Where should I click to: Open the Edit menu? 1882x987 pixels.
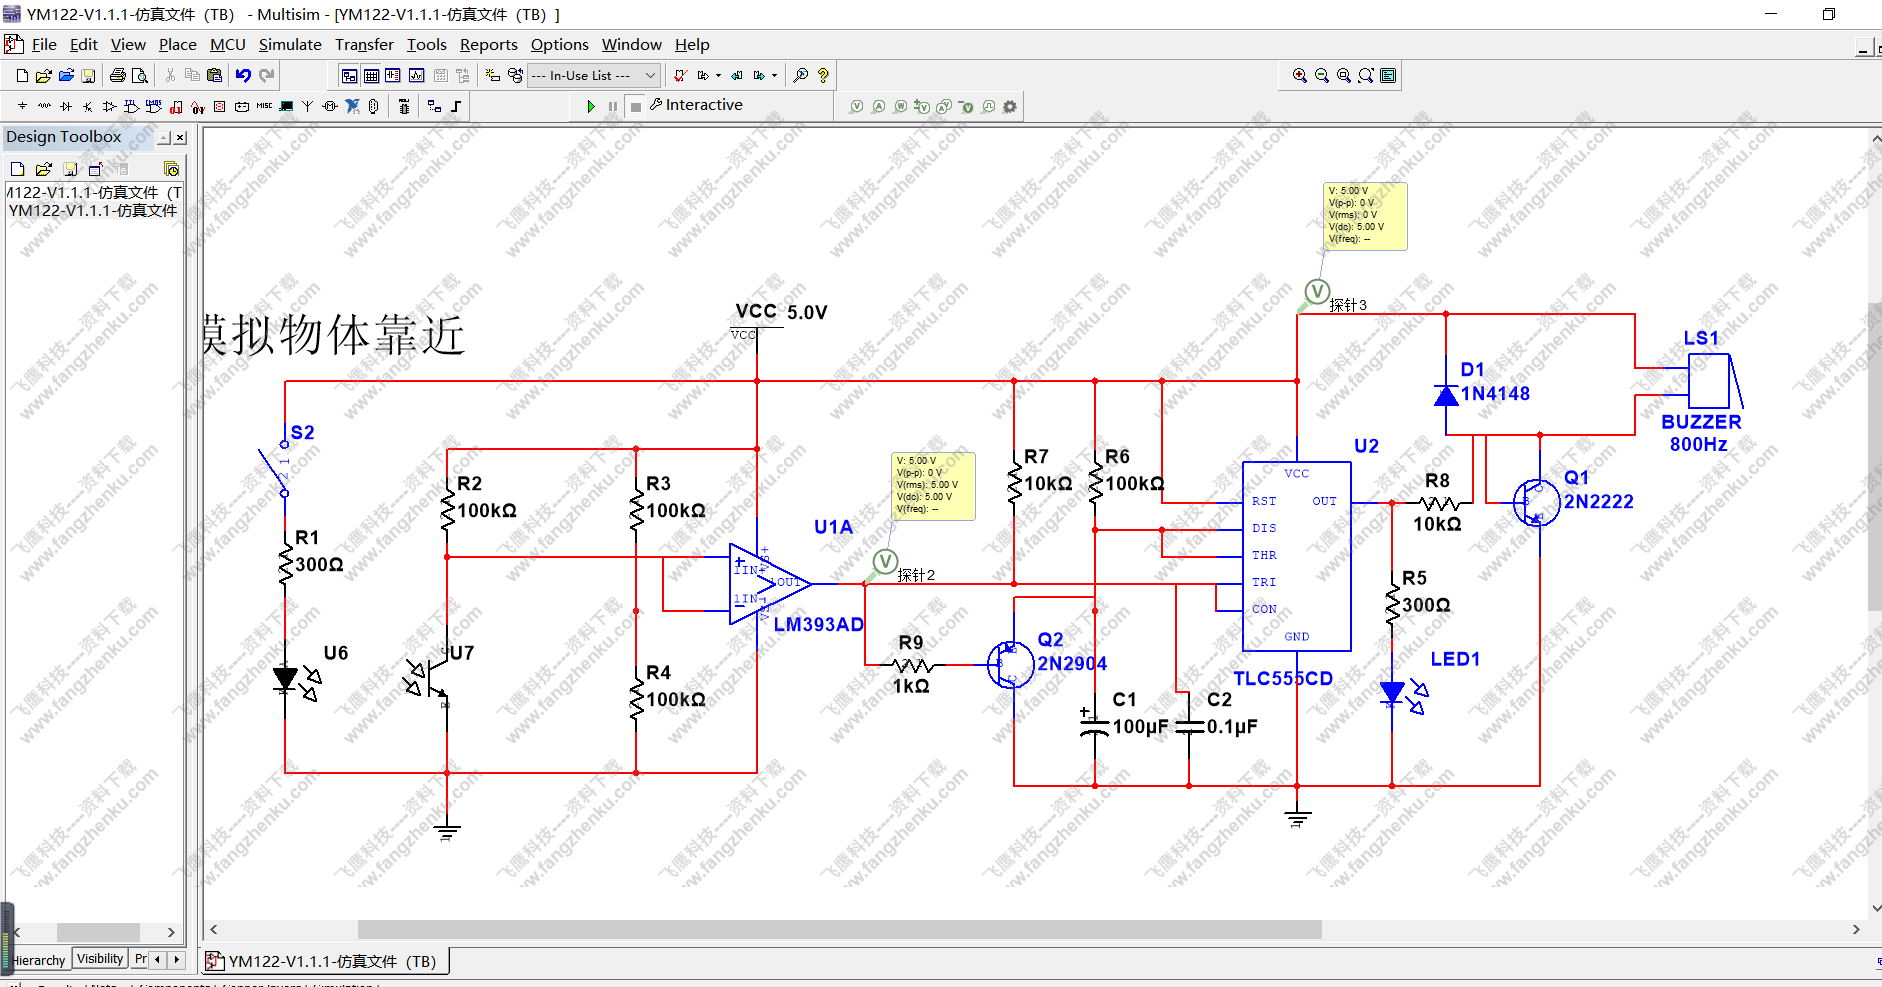(84, 45)
